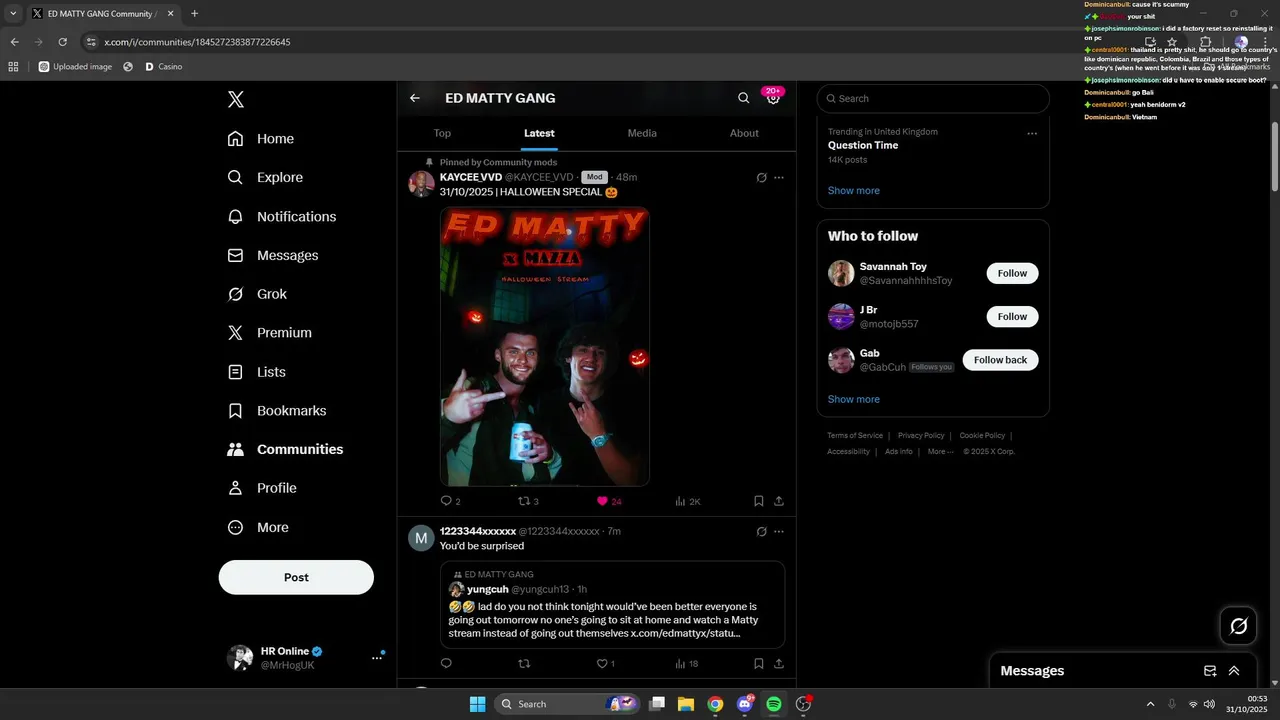1280x720 pixels.
Task: Show more Who to follow suggestions
Action: pyautogui.click(x=854, y=399)
